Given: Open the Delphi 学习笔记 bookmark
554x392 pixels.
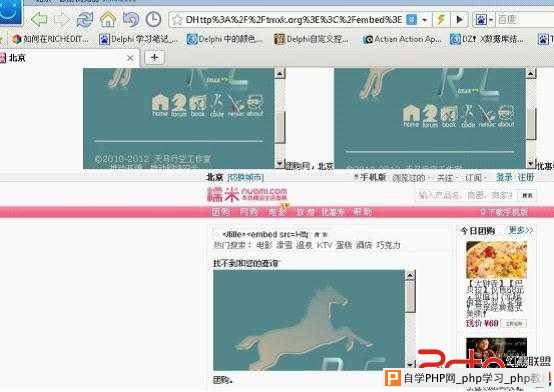Looking at the screenshot, I should tap(138, 39).
